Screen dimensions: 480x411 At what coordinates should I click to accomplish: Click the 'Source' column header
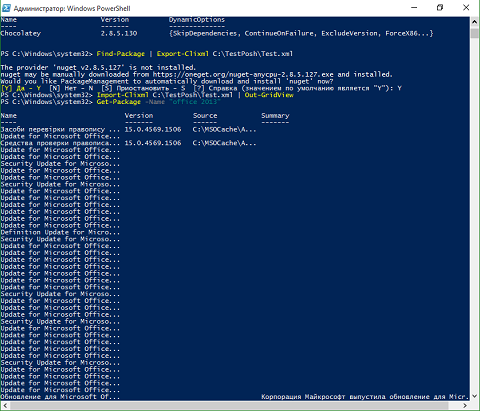205,116
